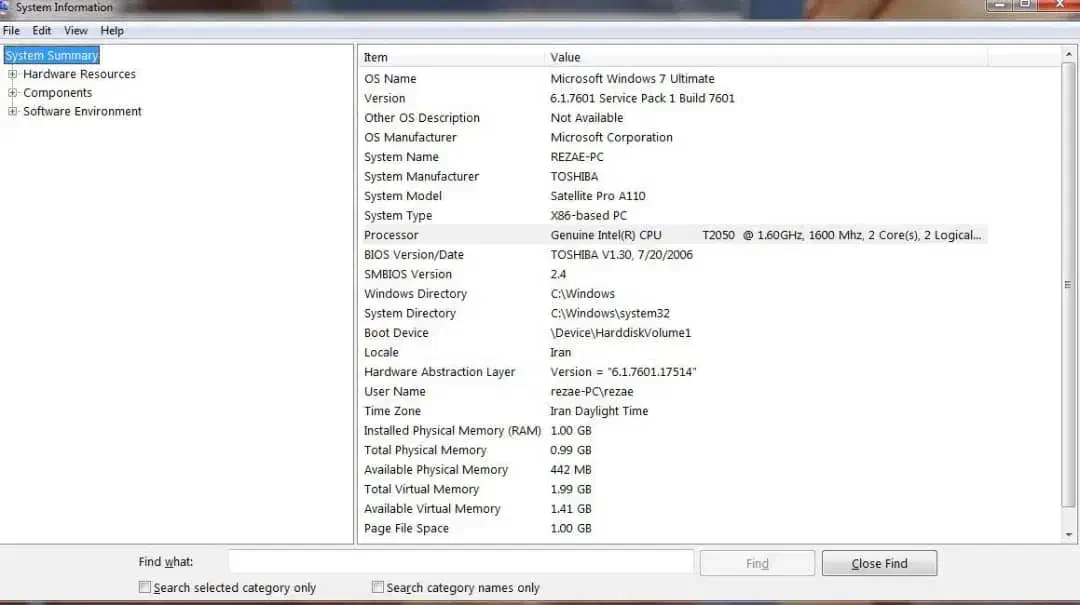Expand the Components tree node
The image size is (1080, 605).
coord(13,93)
